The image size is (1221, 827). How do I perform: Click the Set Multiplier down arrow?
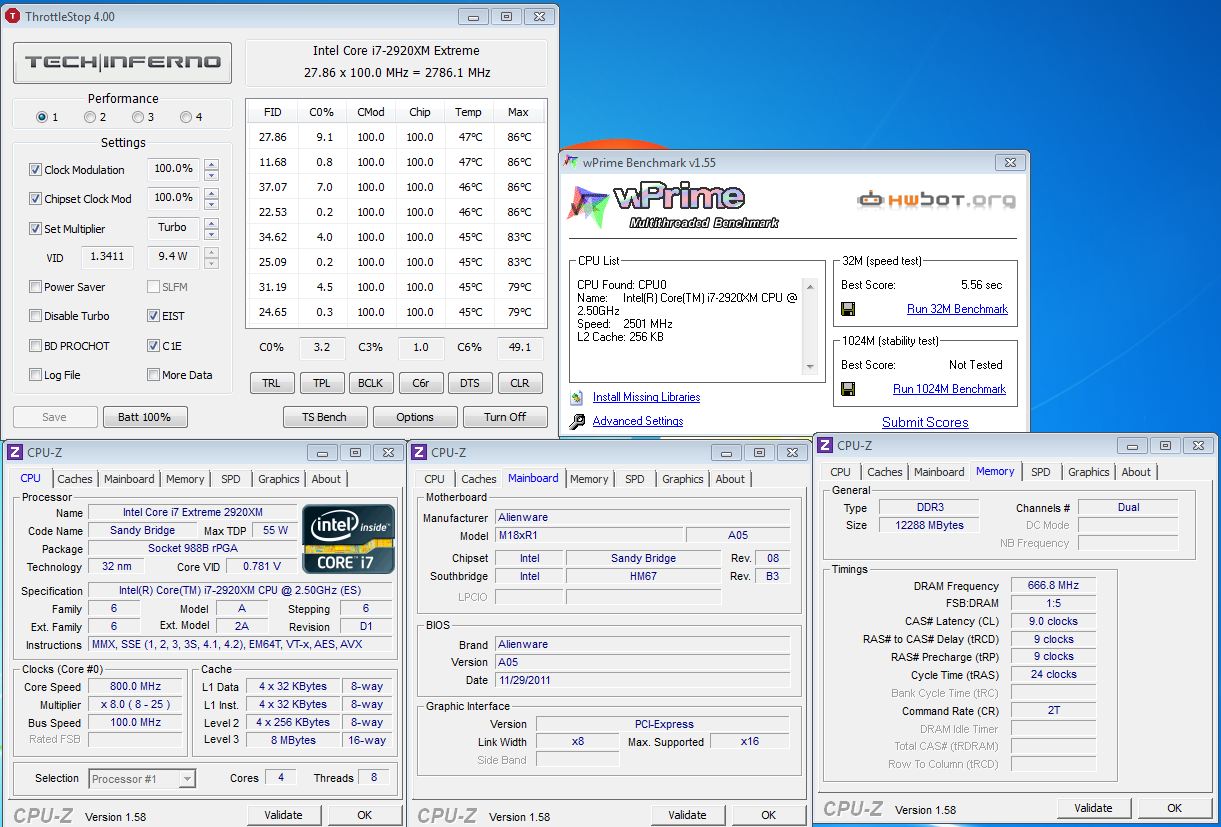[211, 234]
